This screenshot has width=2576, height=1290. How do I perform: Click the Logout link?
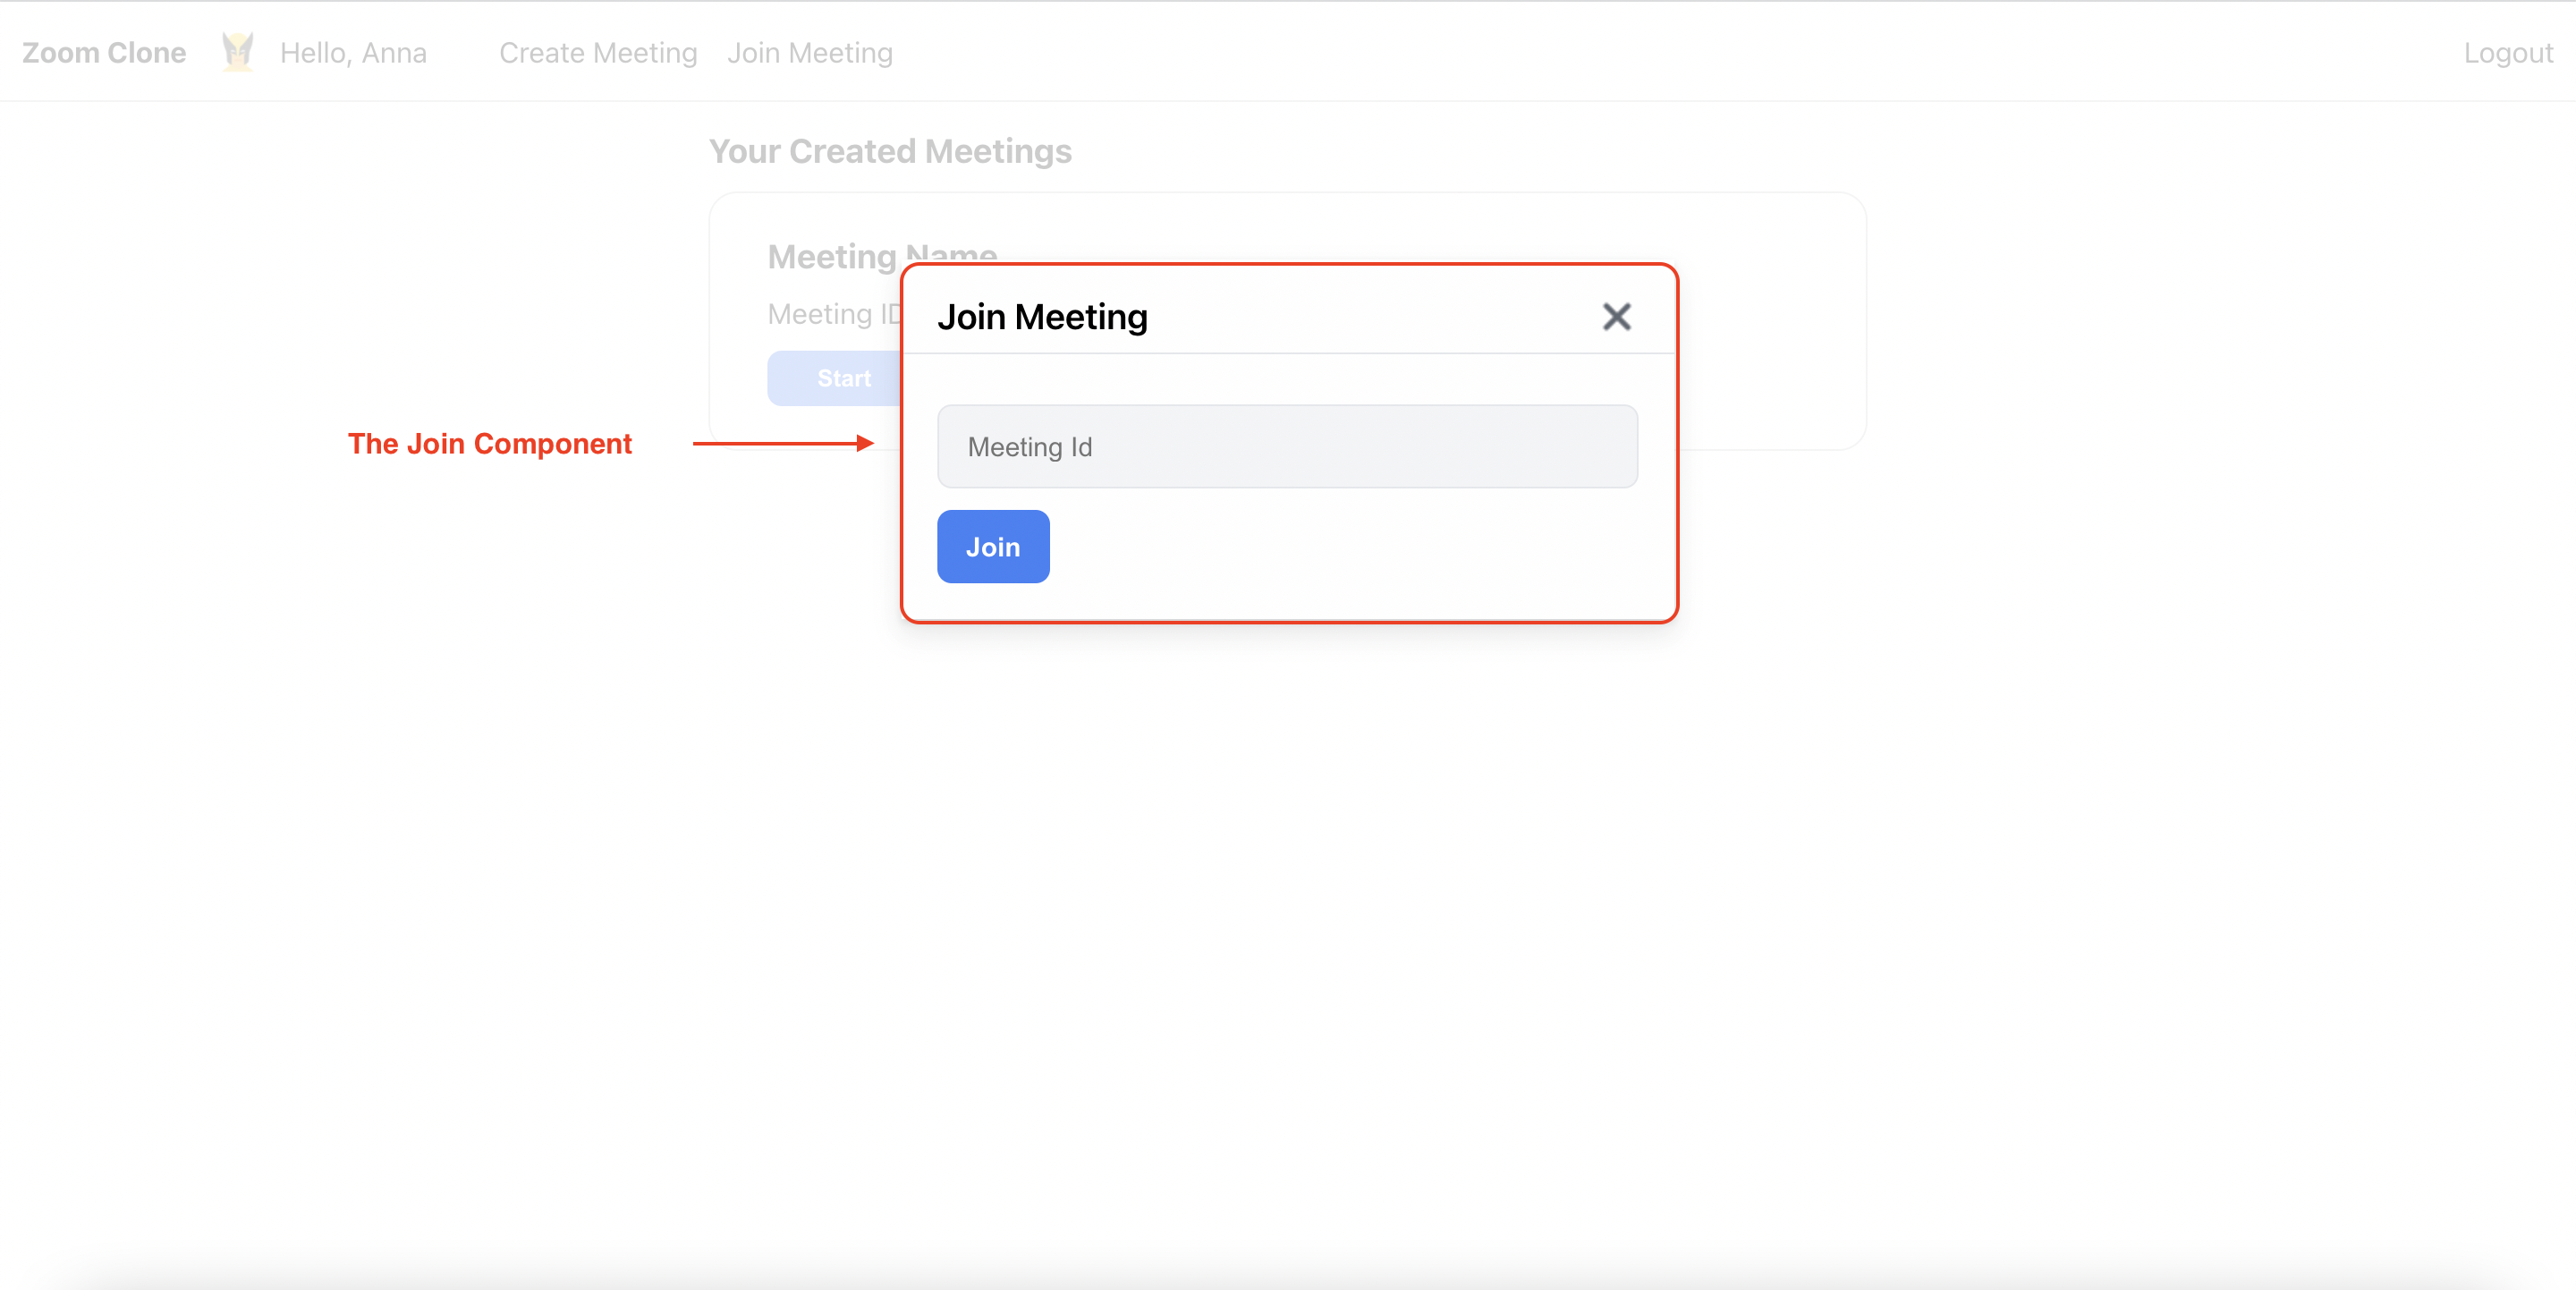click(x=2507, y=53)
